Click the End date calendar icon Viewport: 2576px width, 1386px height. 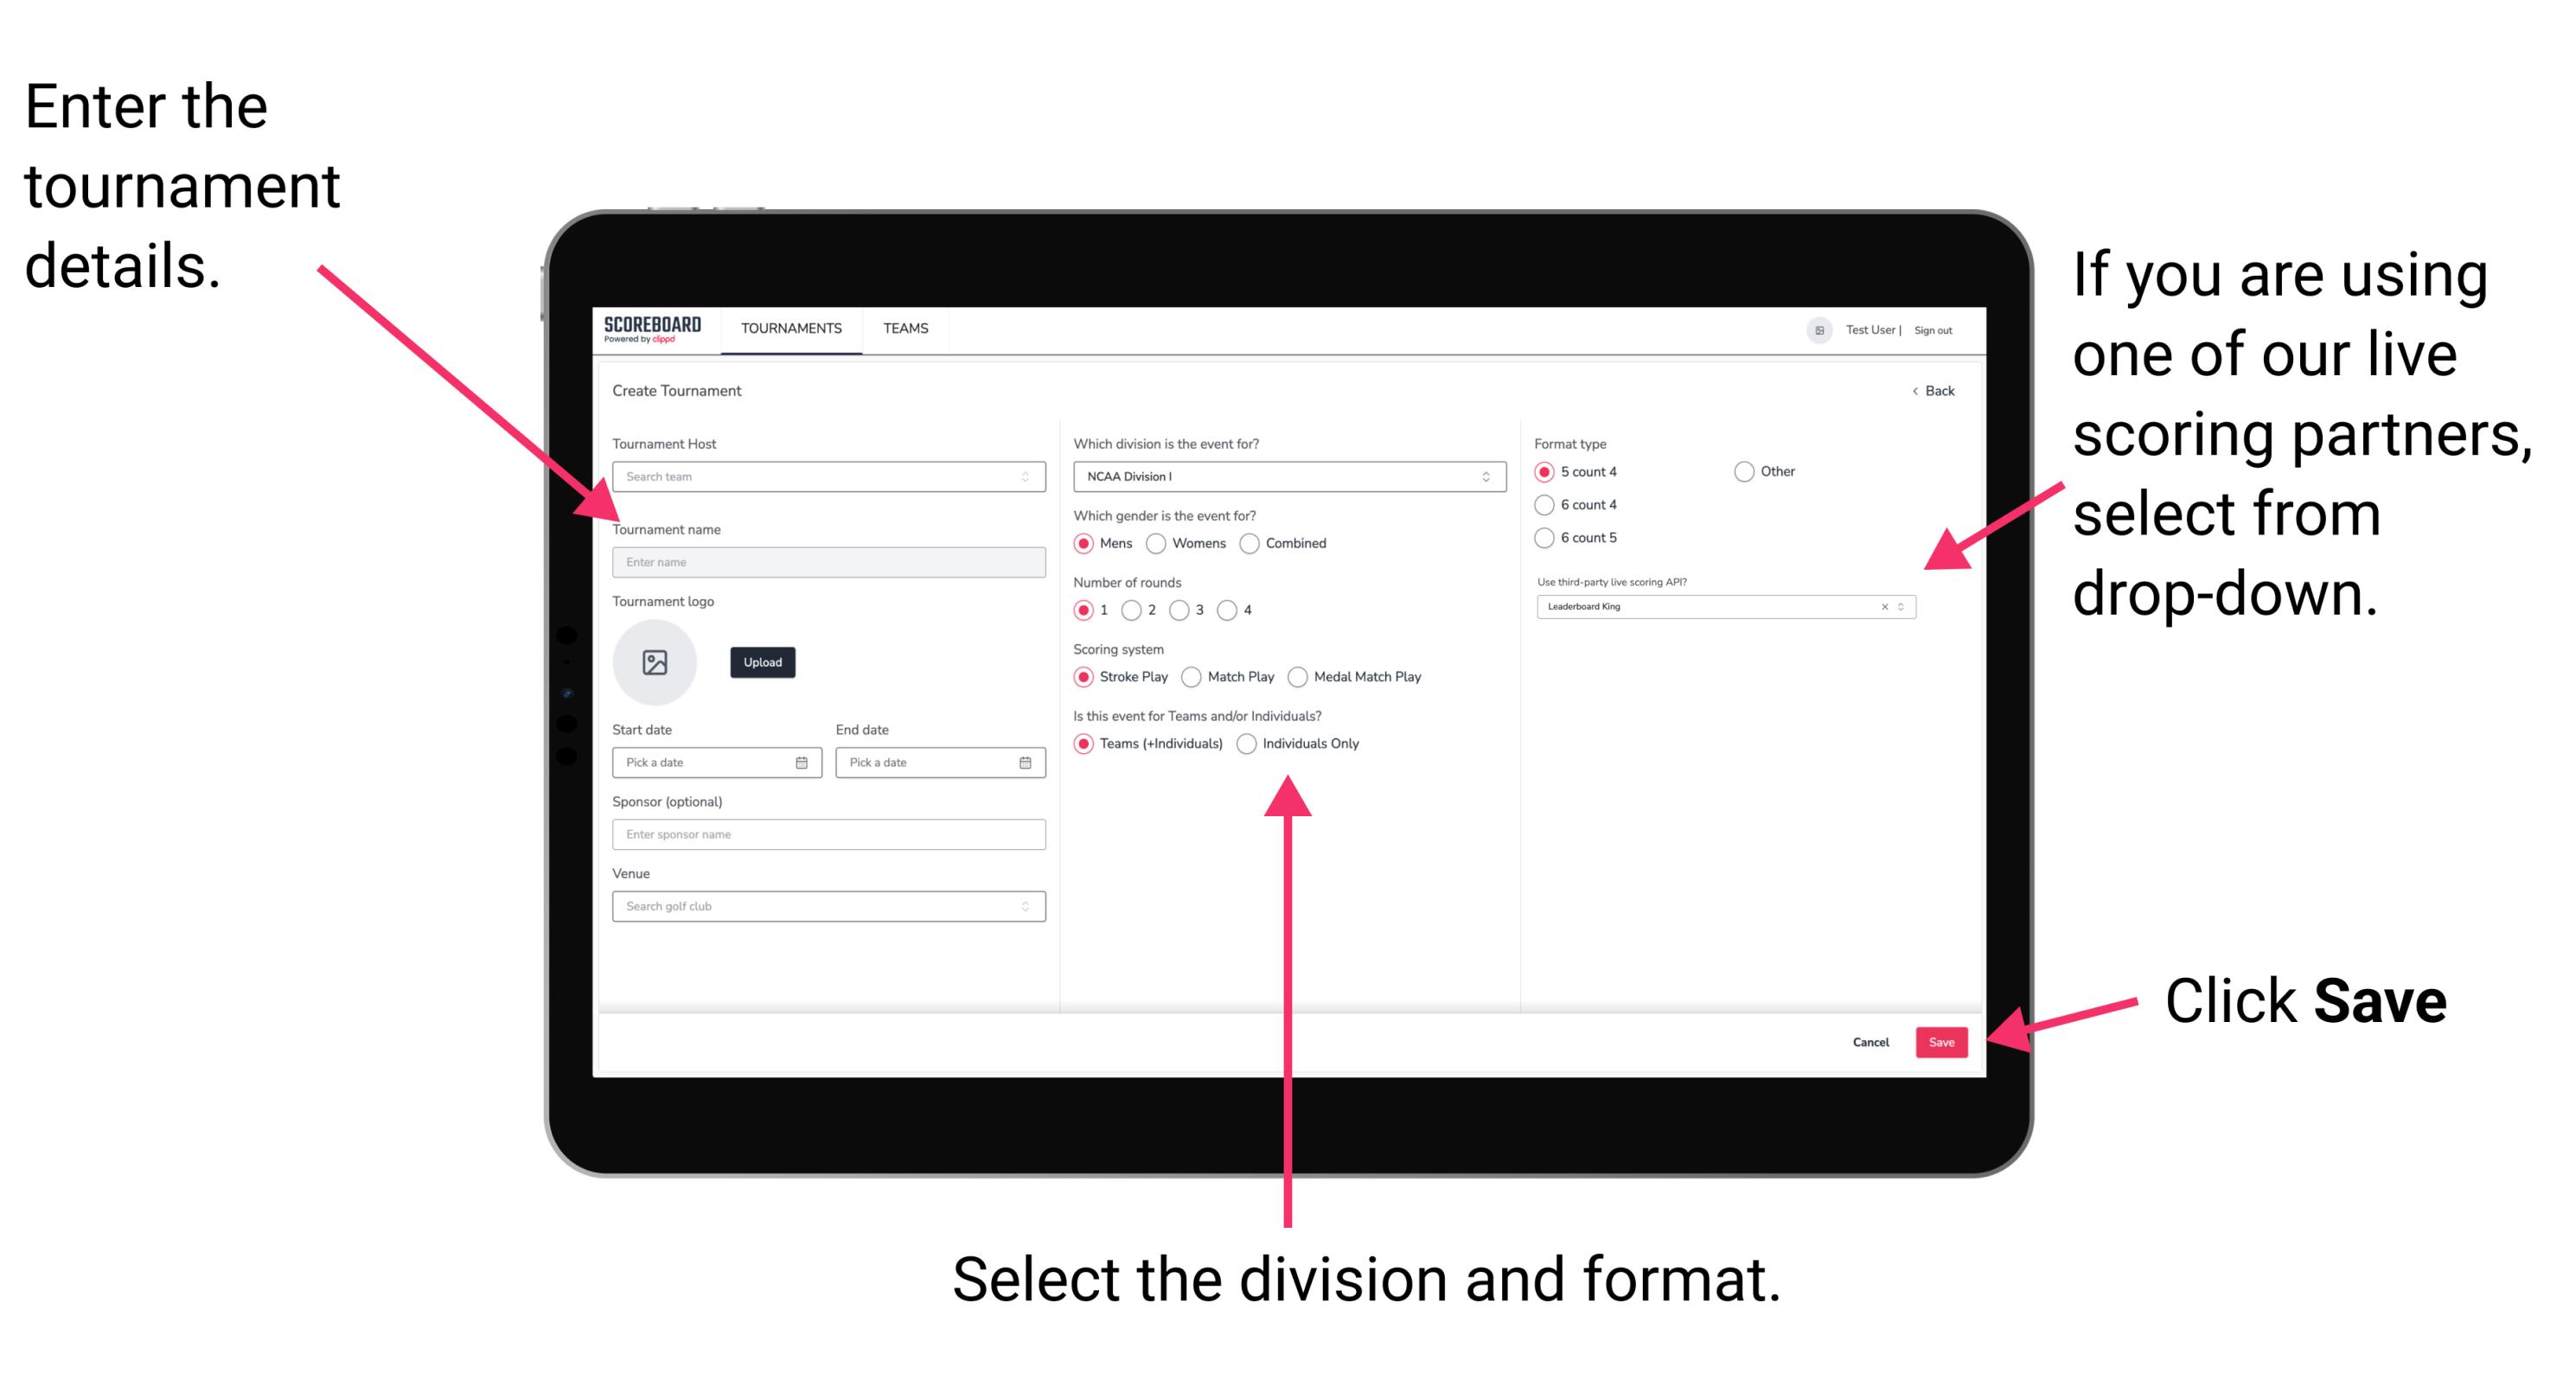[1027, 763]
